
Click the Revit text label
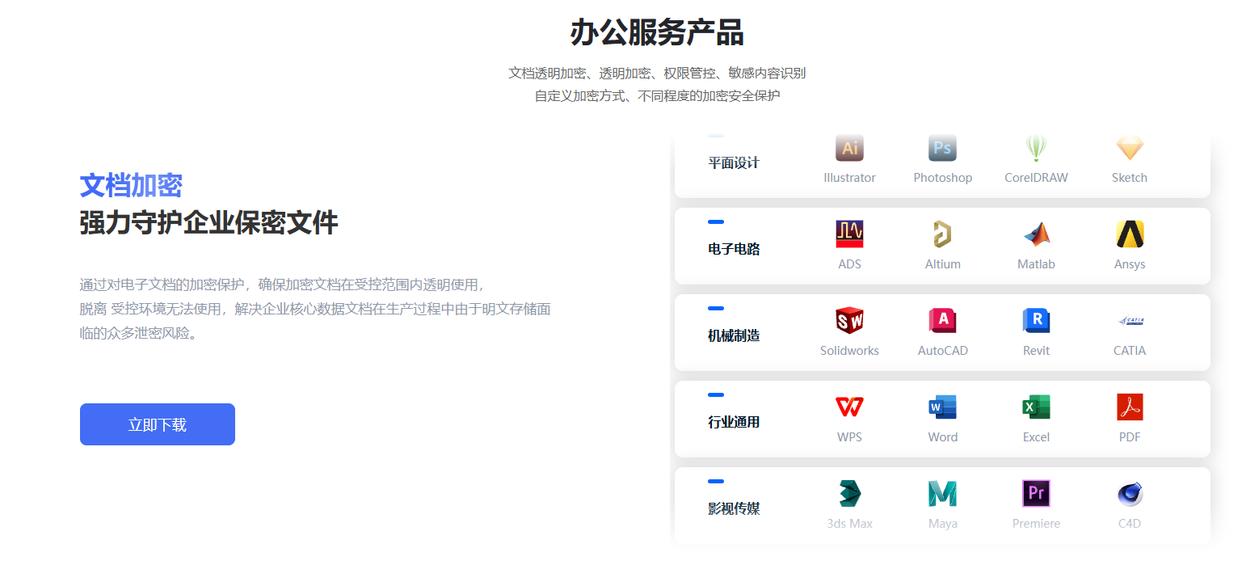coord(1036,351)
